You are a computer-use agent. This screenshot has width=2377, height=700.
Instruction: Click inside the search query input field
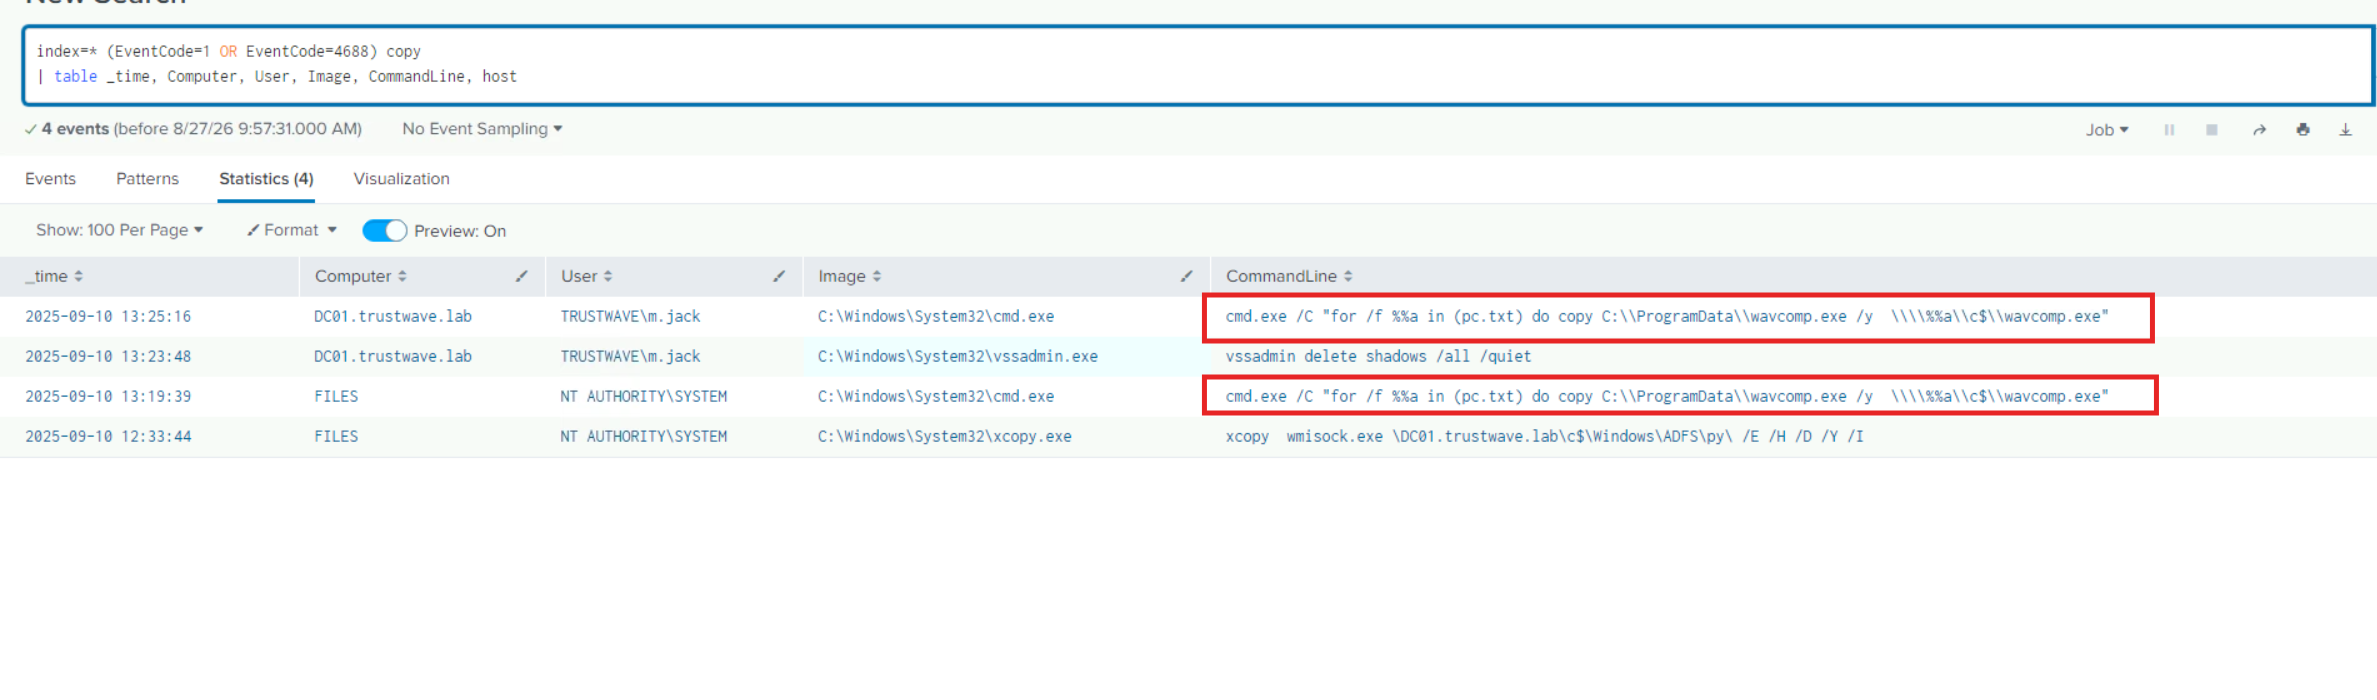[x=1198, y=65]
